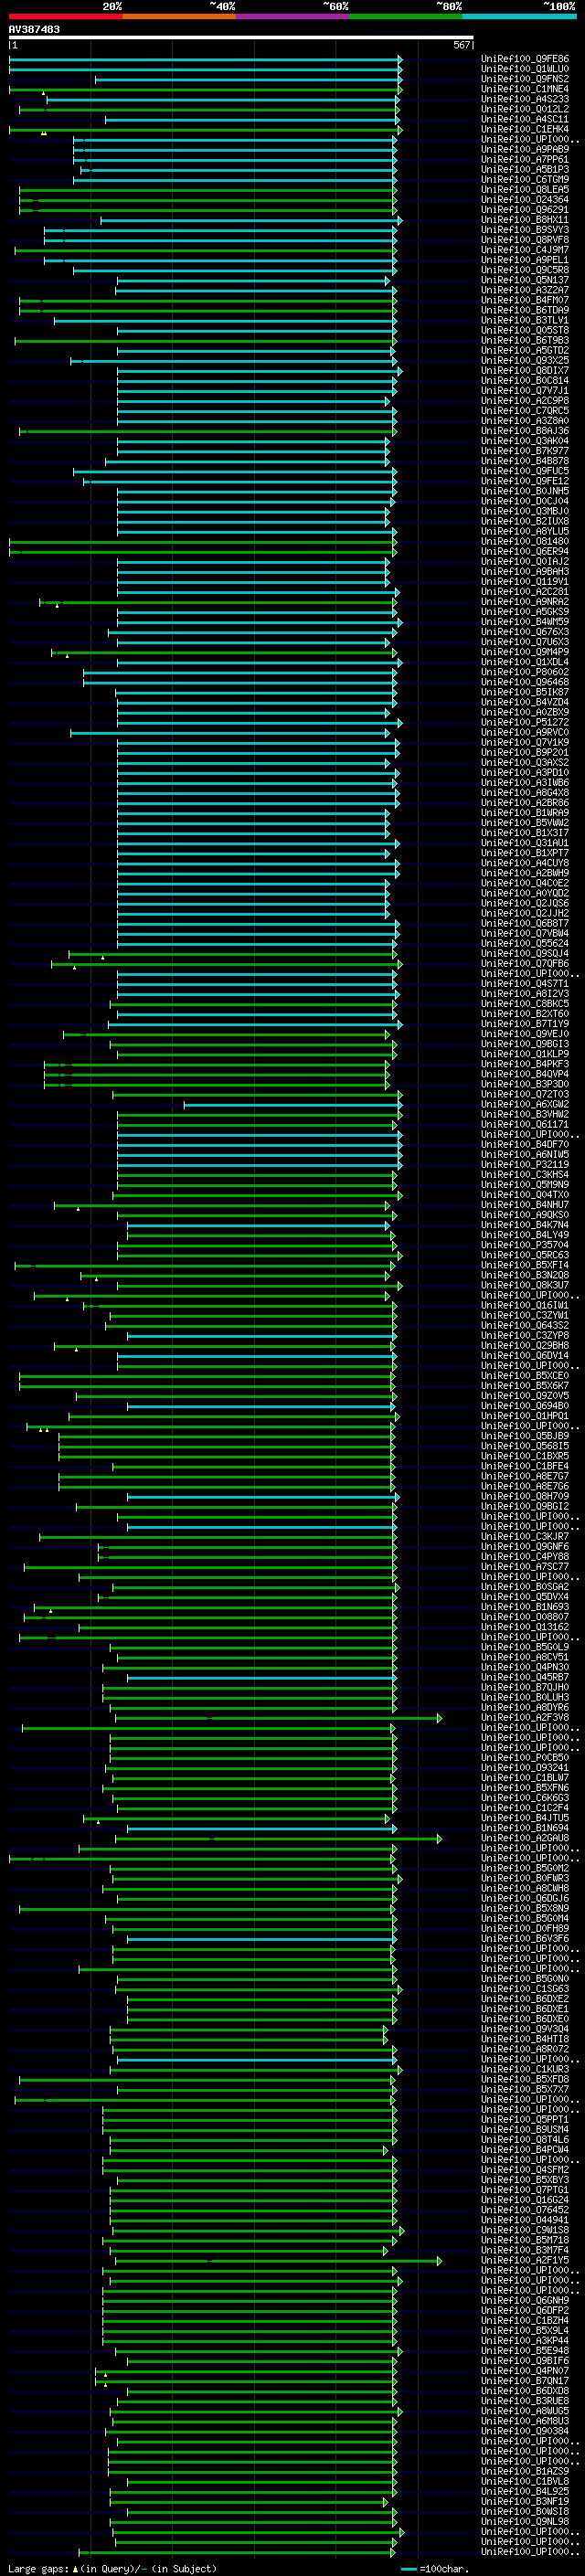Click the query end position 567
This screenshot has width=585, height=2576.
(461, 45)
